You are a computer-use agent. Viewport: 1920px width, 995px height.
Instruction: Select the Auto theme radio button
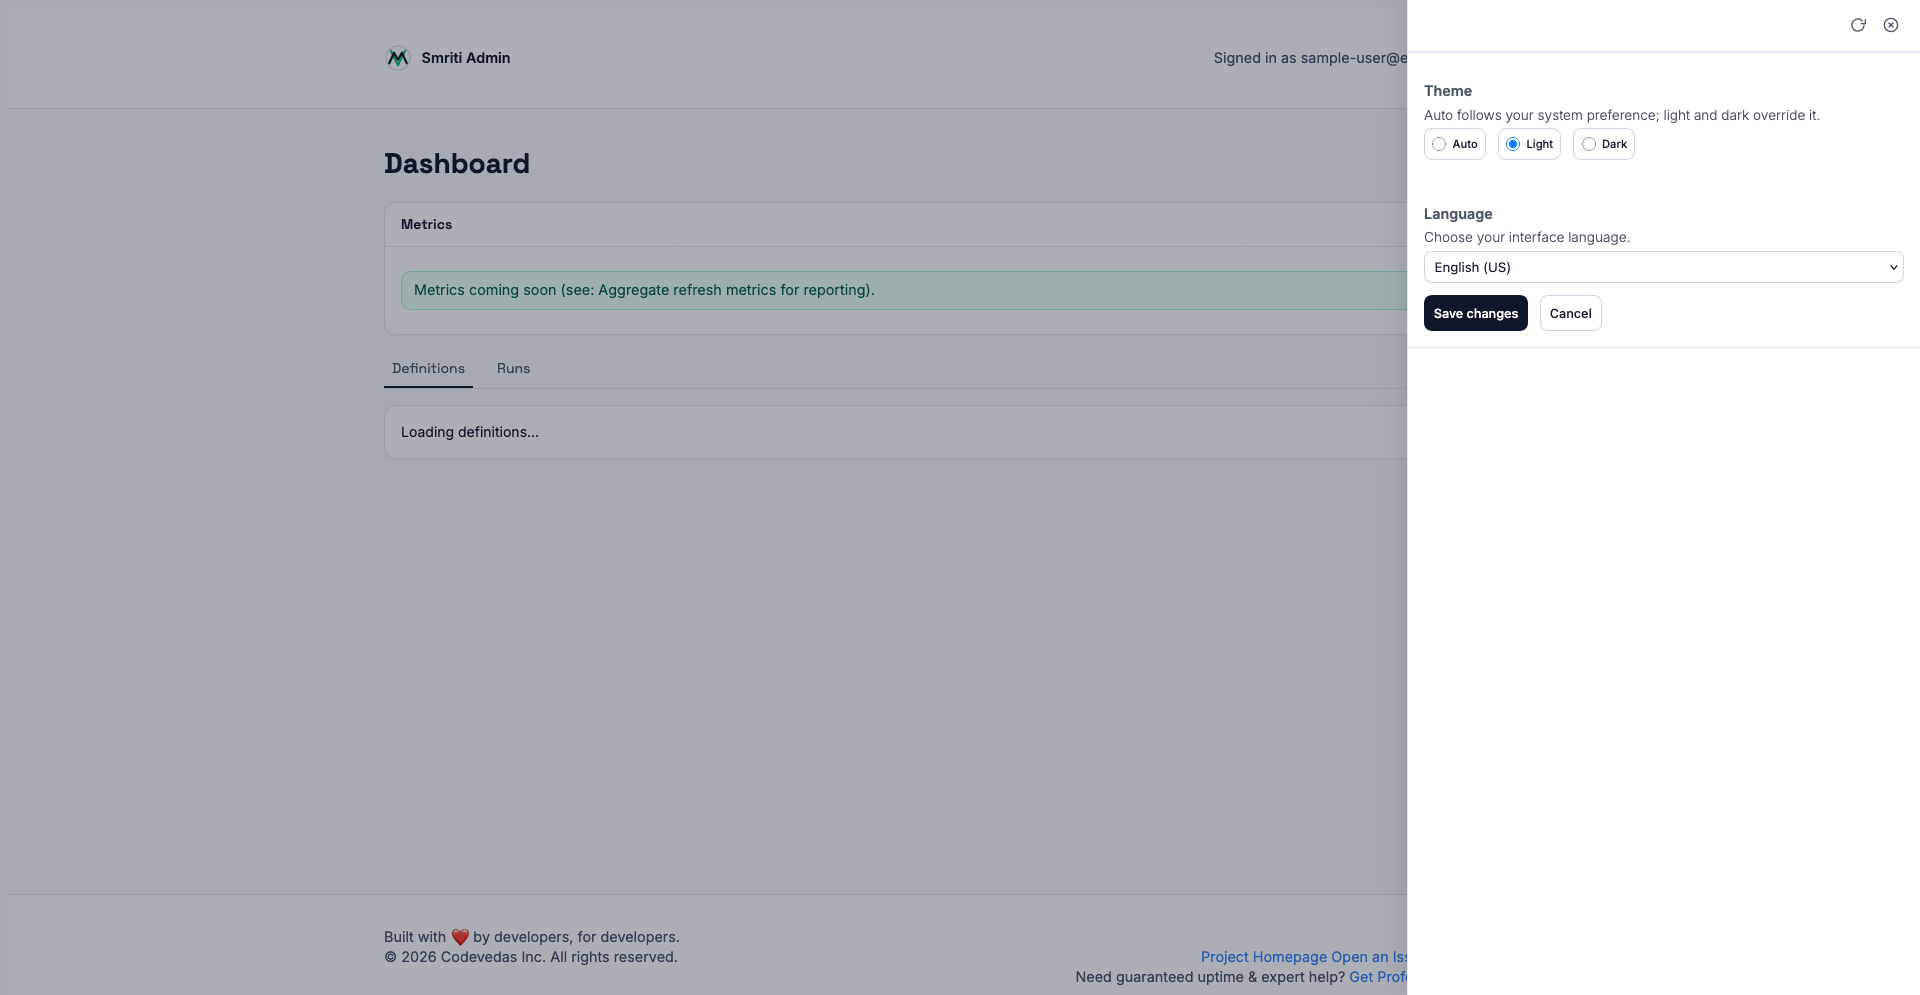pos(1439,144)
